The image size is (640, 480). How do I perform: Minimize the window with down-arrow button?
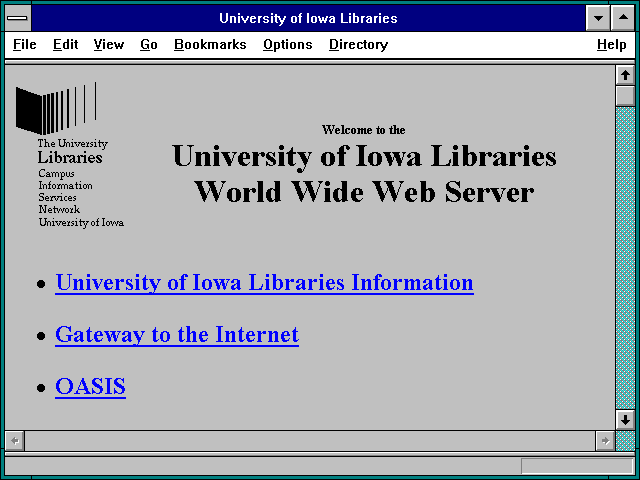598,18
